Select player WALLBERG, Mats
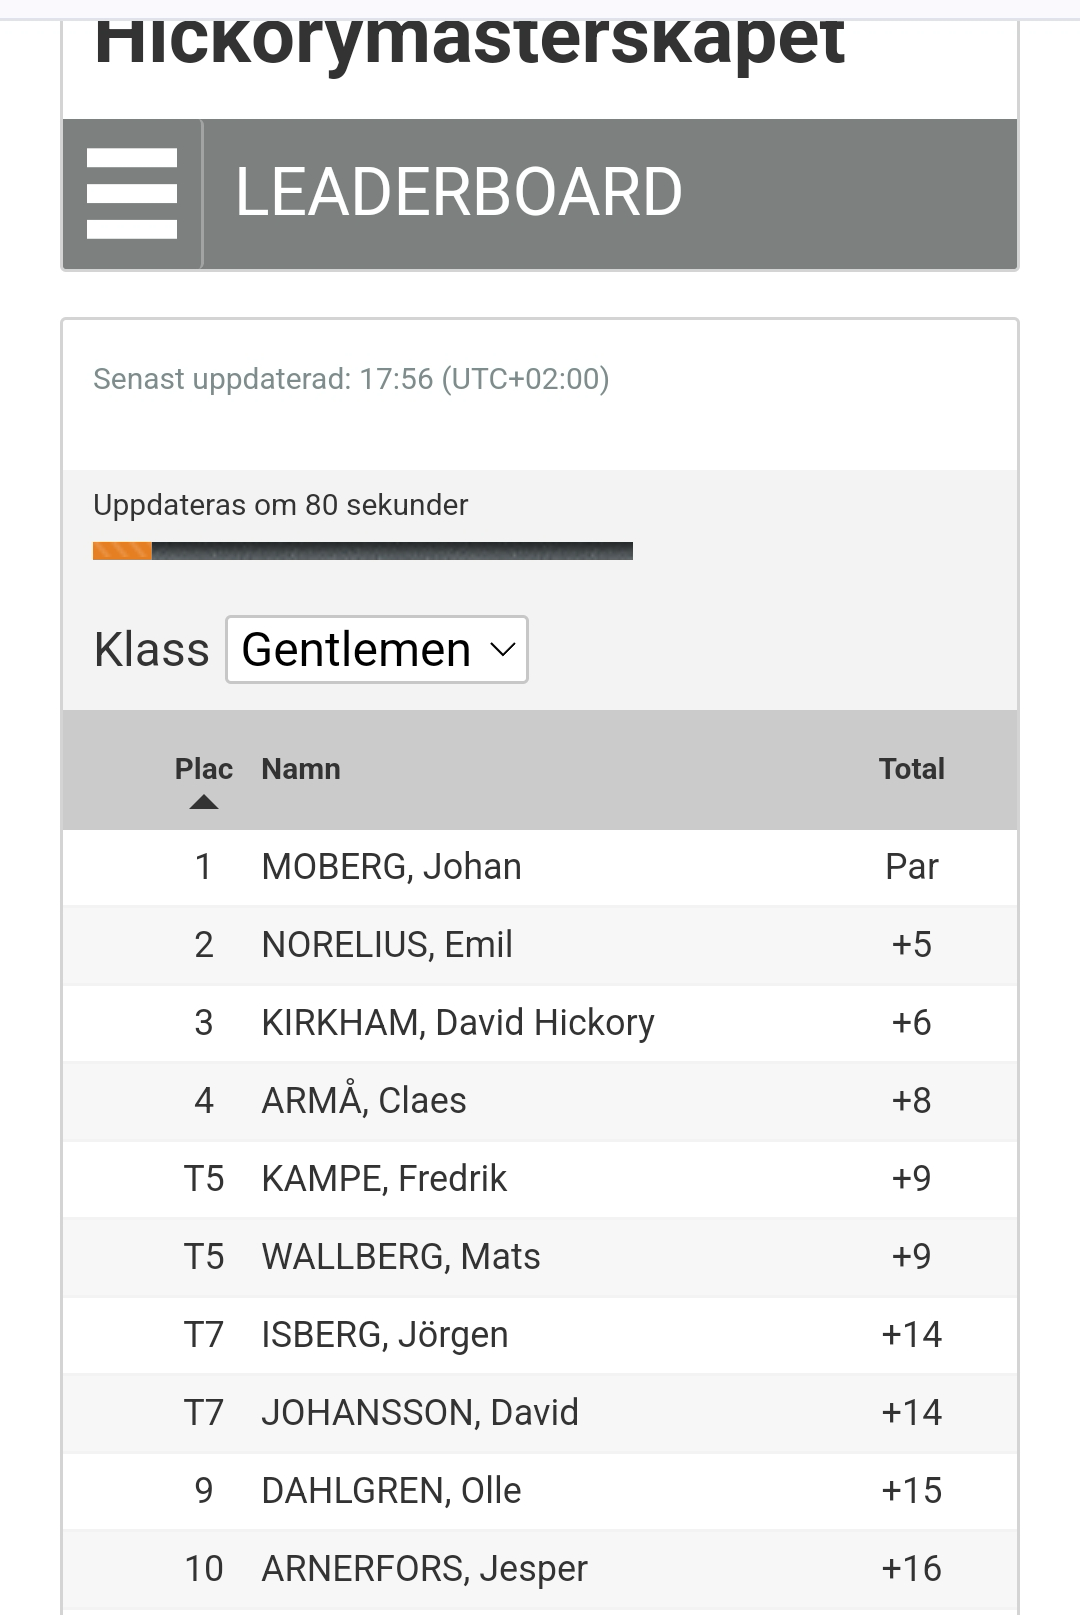The height and width of the screenshot is (1615, 1080). coord(540,1257)
